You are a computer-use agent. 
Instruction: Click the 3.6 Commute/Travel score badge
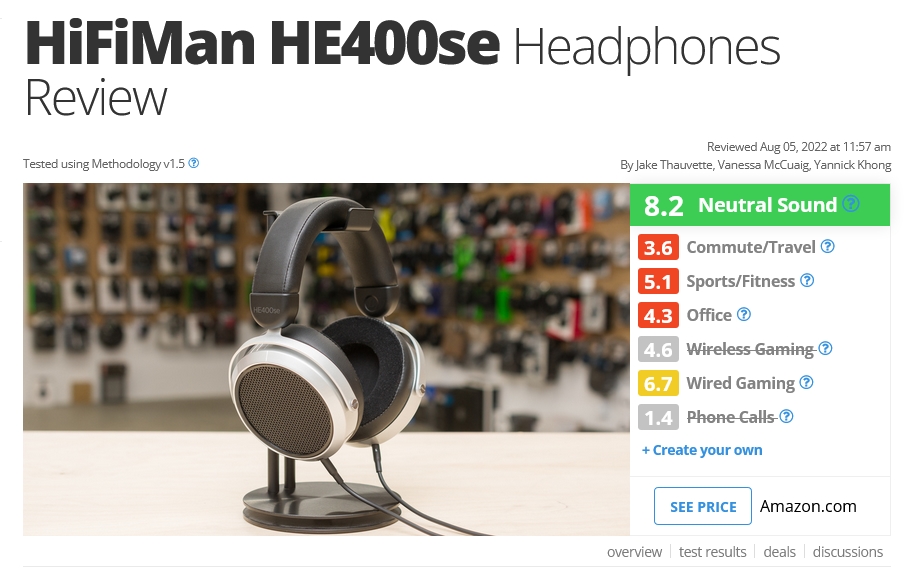(658, 247)
